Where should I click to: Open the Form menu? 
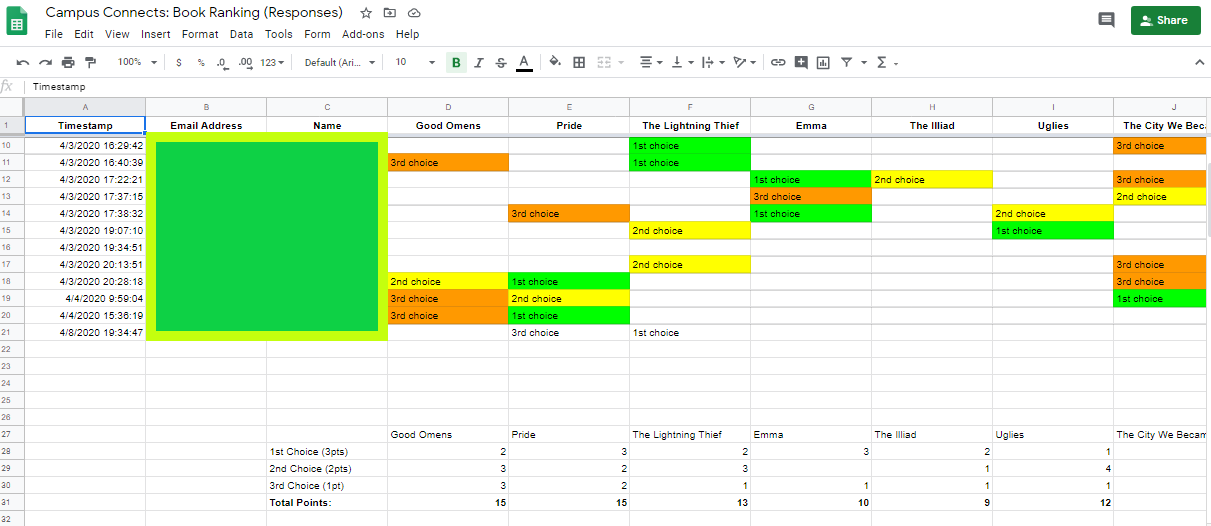[x=317, y=34]
